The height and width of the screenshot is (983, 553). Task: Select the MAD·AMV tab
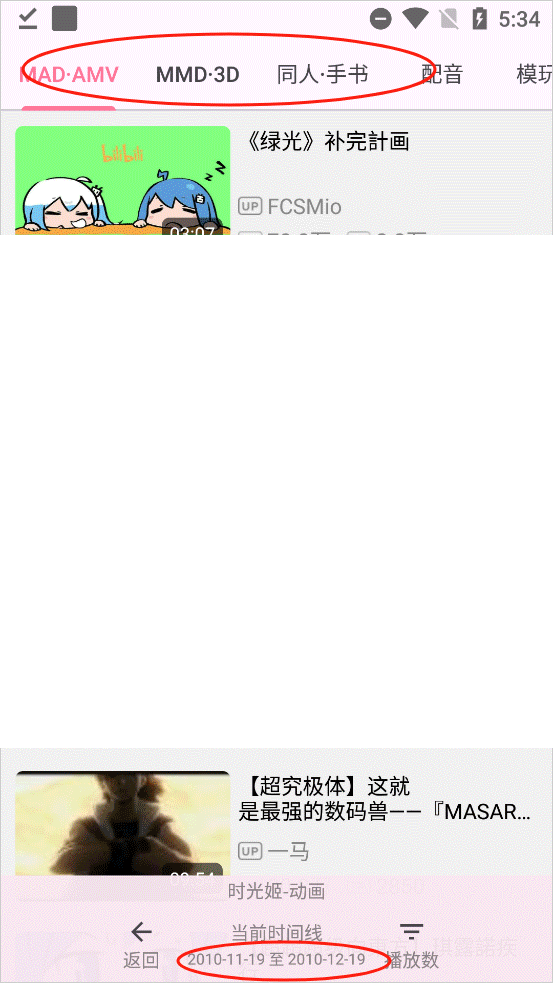[x=69, y=75]
